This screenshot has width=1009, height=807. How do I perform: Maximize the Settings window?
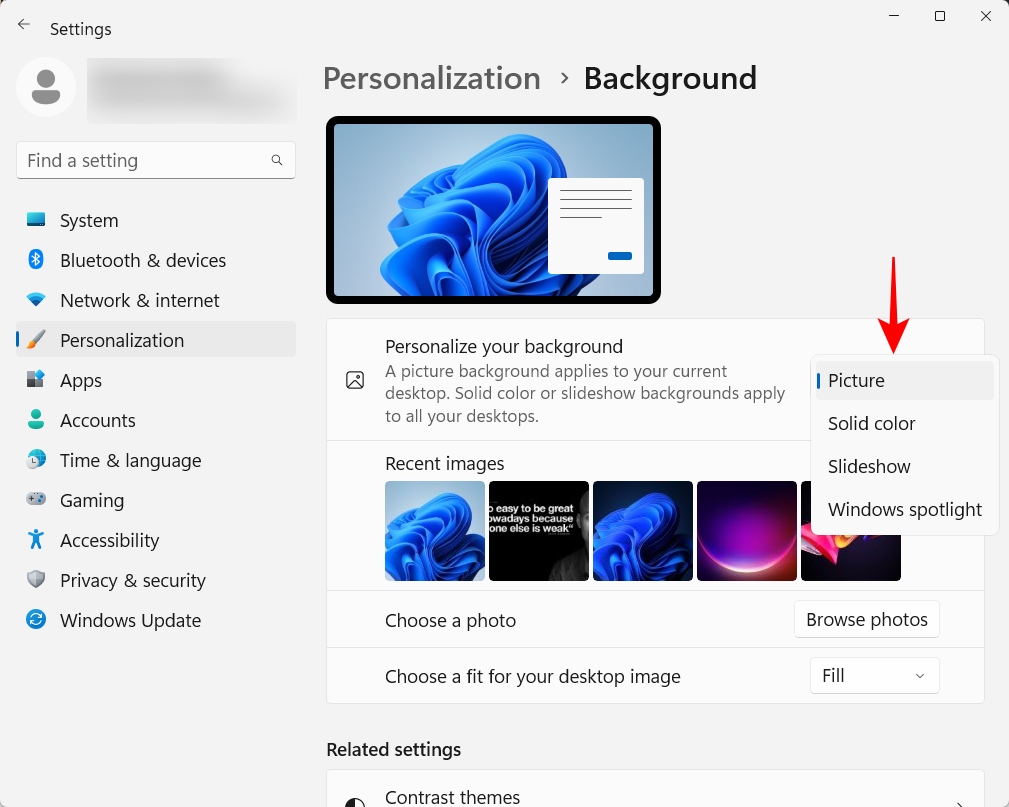pos(940,16)
